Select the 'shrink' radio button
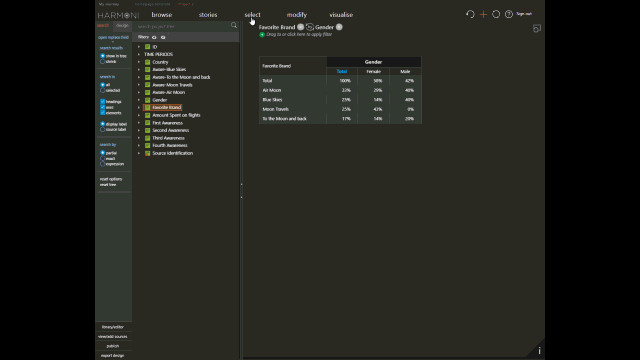This screenshot has width=640, height=360. point(102,62)
